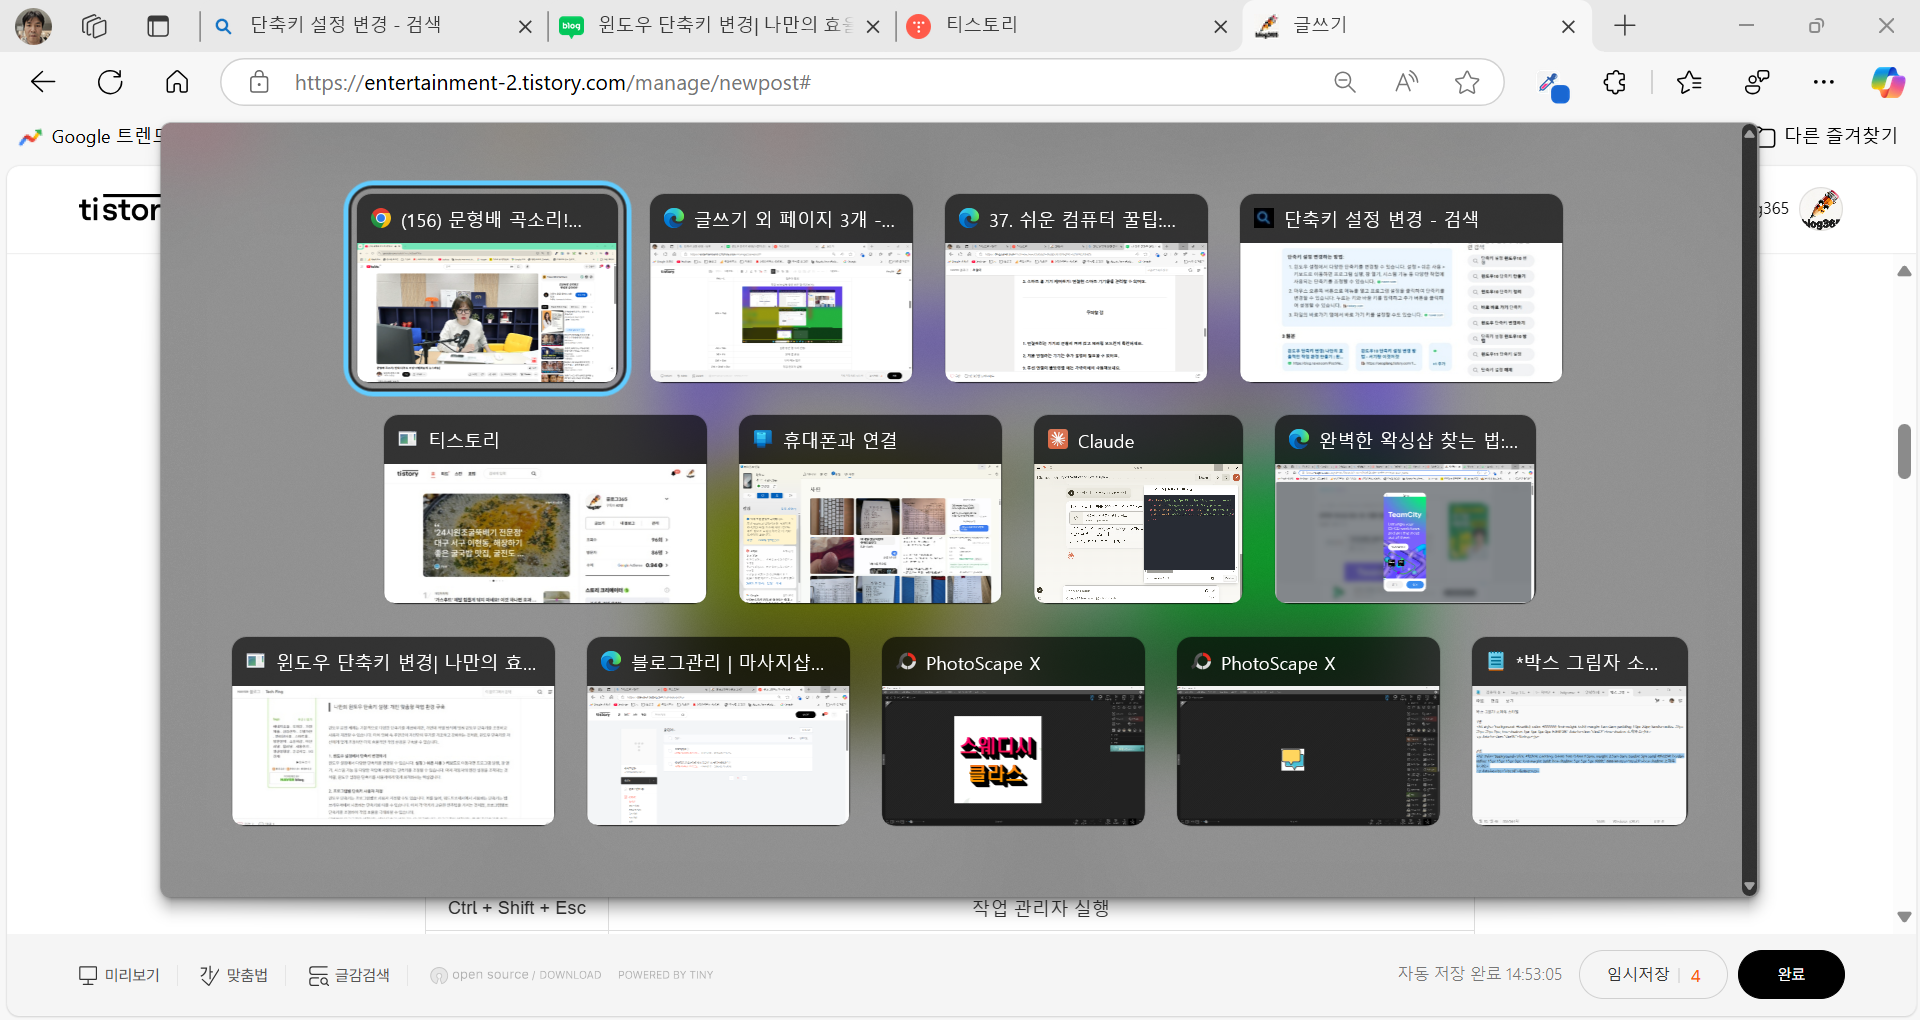1920x1020 pixels.
Task: Add current page to favorites via star icon
Action: pyautogui.click(x=1467, y=82)
